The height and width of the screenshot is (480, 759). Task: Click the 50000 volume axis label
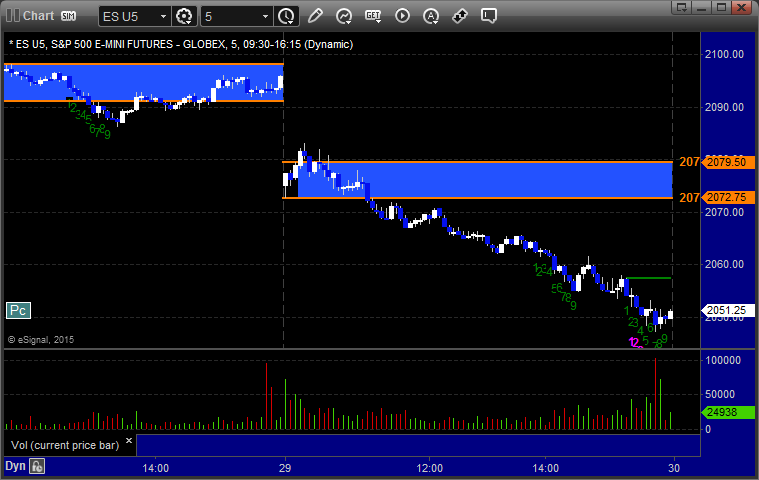[x=720, y=394]
